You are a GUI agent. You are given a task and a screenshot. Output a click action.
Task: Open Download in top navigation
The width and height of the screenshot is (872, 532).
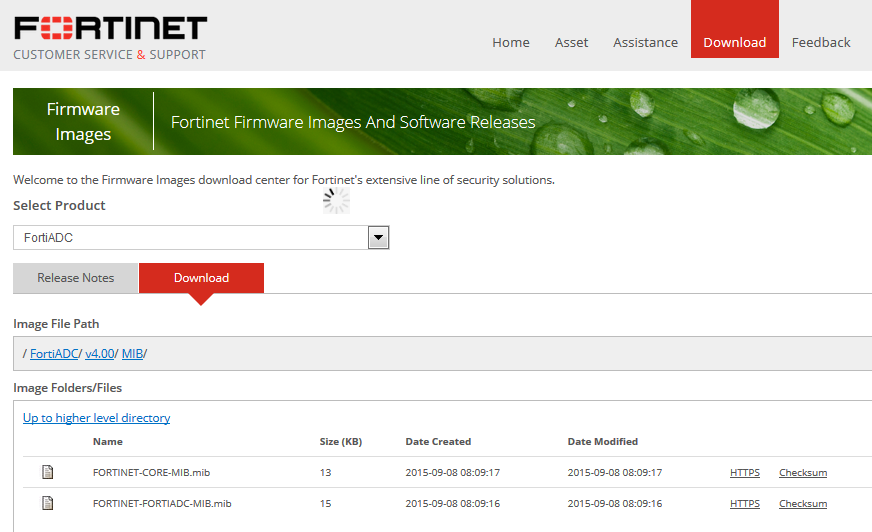pos(735,29)
